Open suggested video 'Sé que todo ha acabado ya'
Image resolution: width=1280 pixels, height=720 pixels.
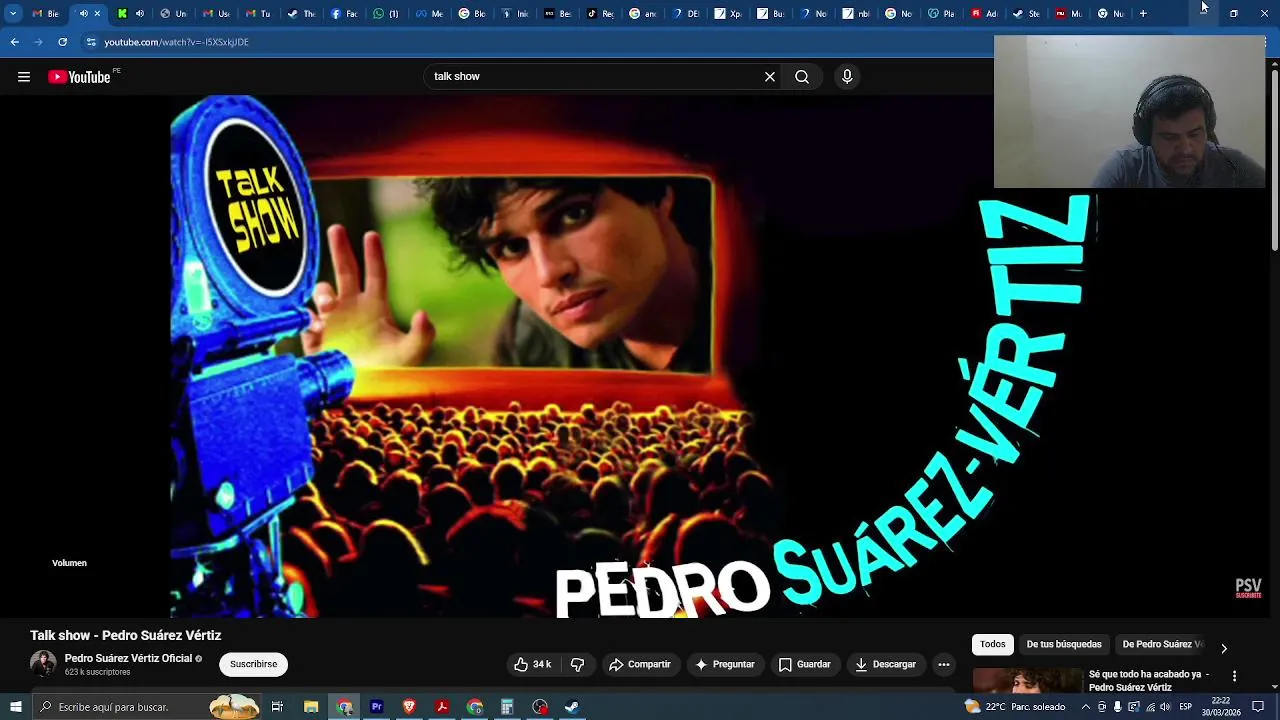click(x=1149, y=680)
